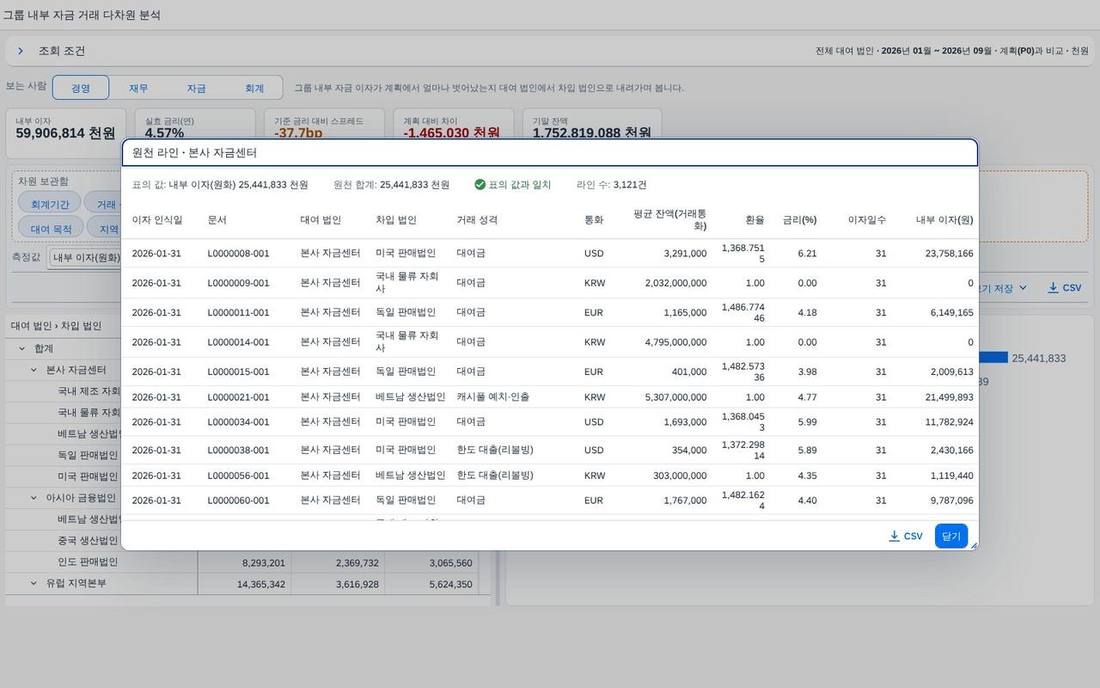Switch to the 자금 viewer tab

[x=196, y=88]
